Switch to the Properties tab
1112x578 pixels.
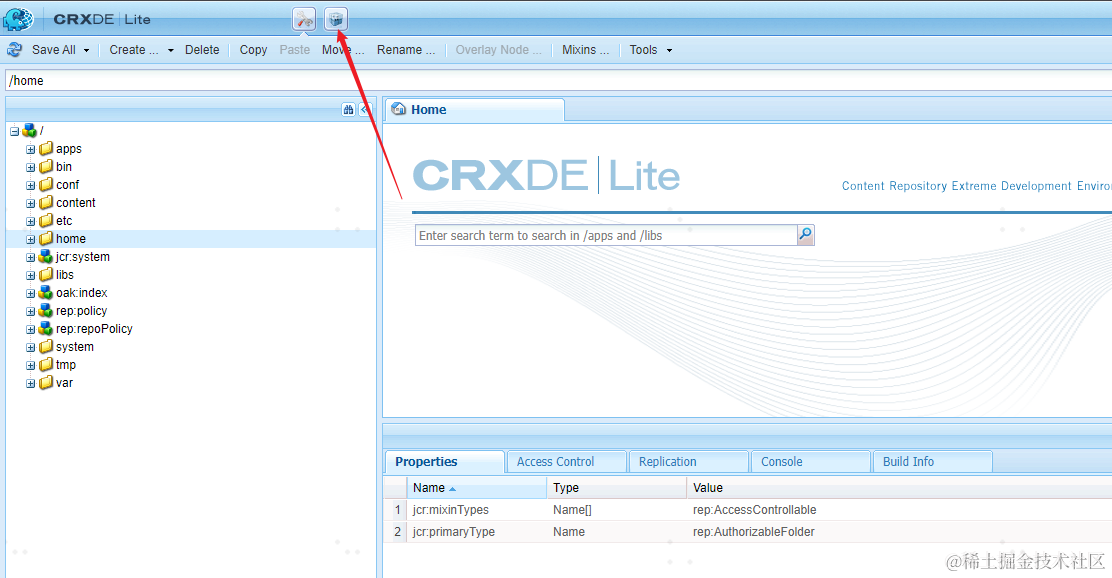pyautogui.click(x=444, y=462)
